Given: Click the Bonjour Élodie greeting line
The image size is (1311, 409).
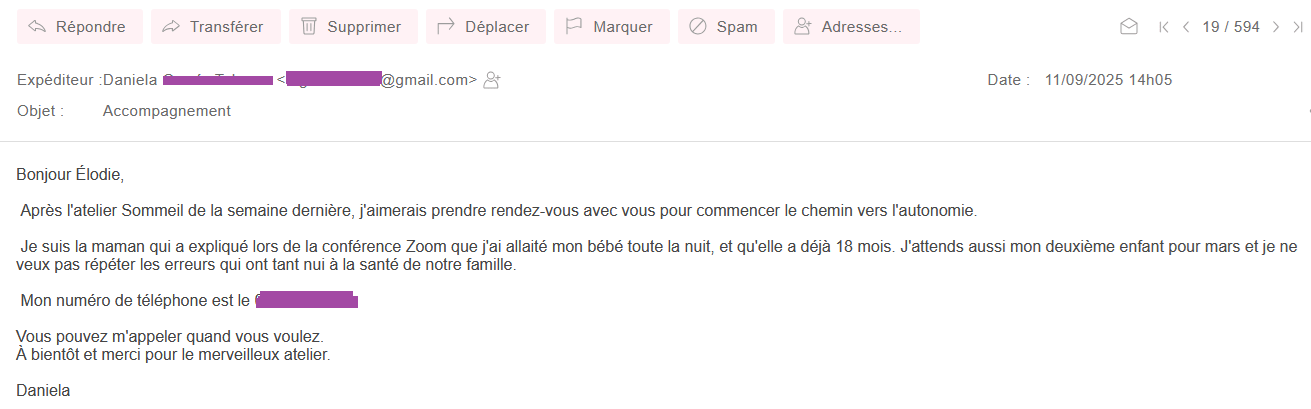Looking at the screenshot, I should (x=70, y=175).
